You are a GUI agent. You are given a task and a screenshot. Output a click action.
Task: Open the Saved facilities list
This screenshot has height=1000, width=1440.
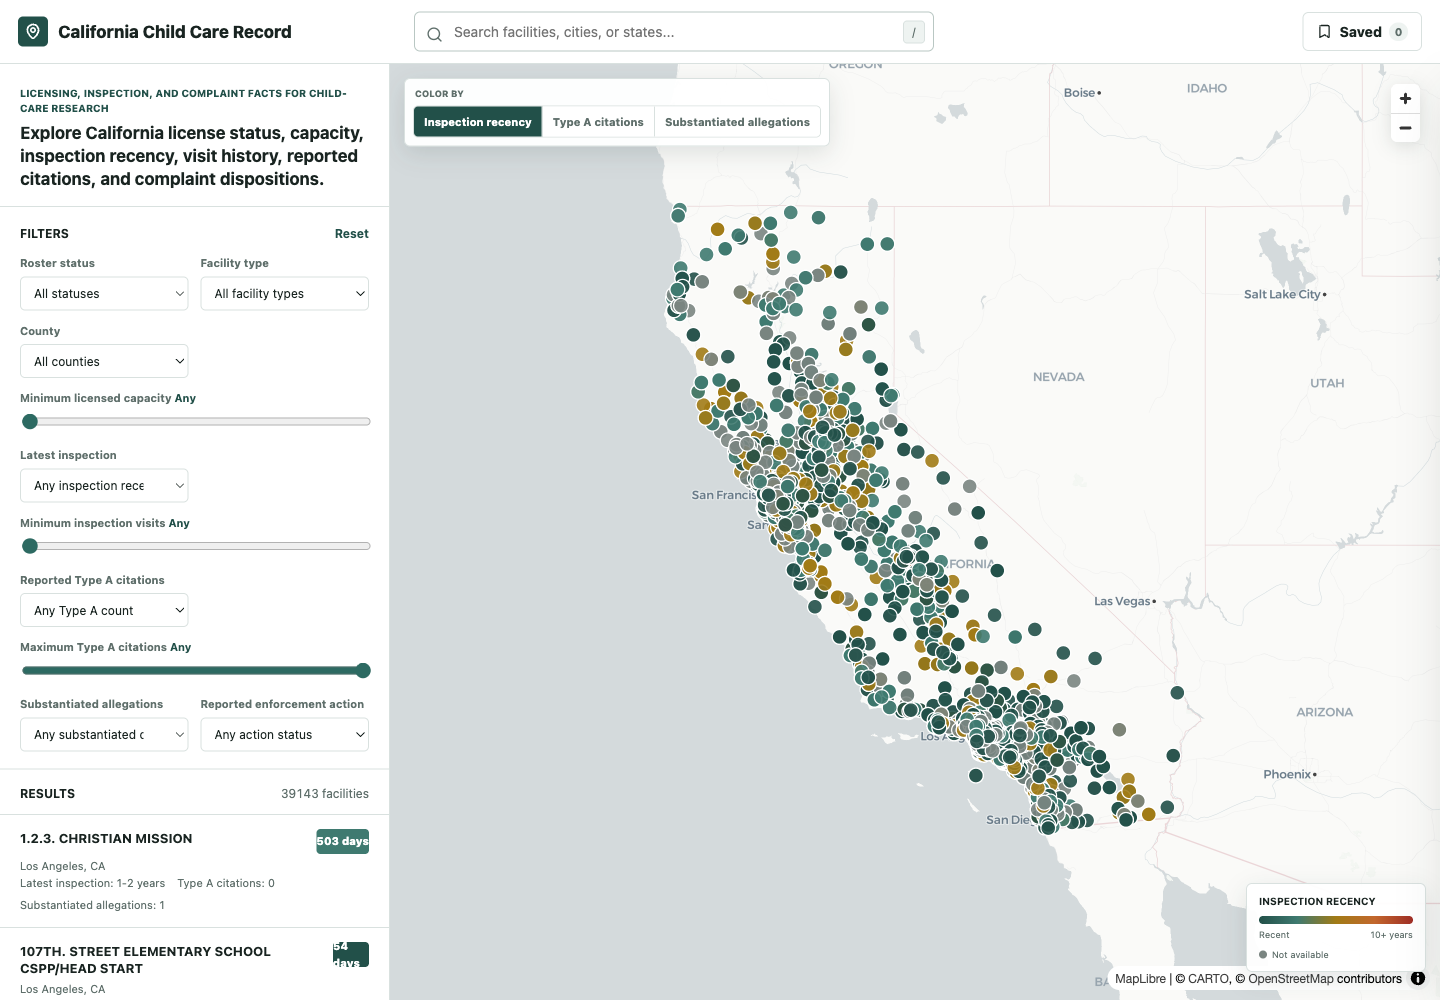point(1362,32)
